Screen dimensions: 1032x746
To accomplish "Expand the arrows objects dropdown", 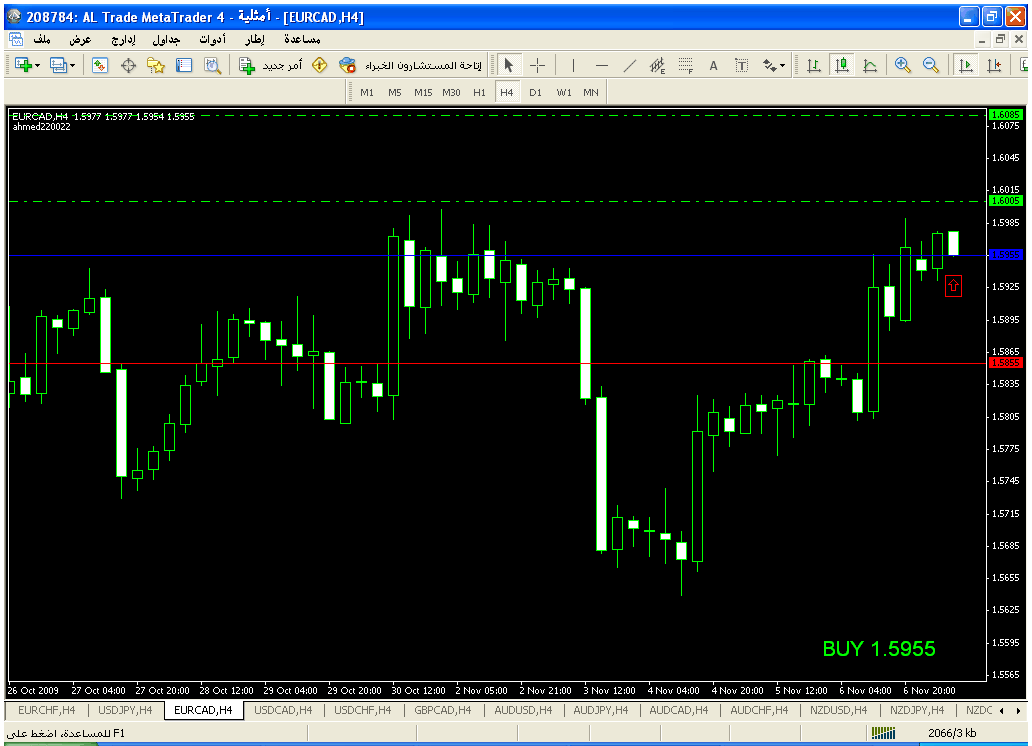I will click(783, 65).
